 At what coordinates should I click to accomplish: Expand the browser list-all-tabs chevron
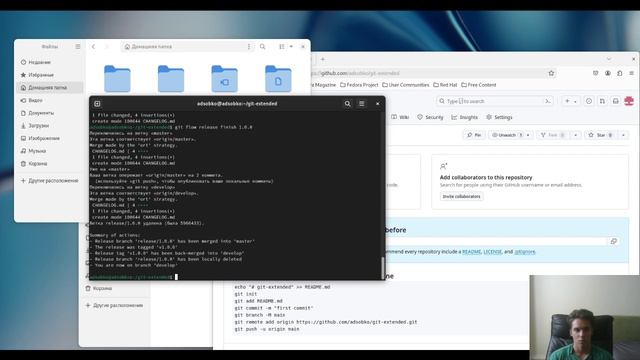click(609, 59)
